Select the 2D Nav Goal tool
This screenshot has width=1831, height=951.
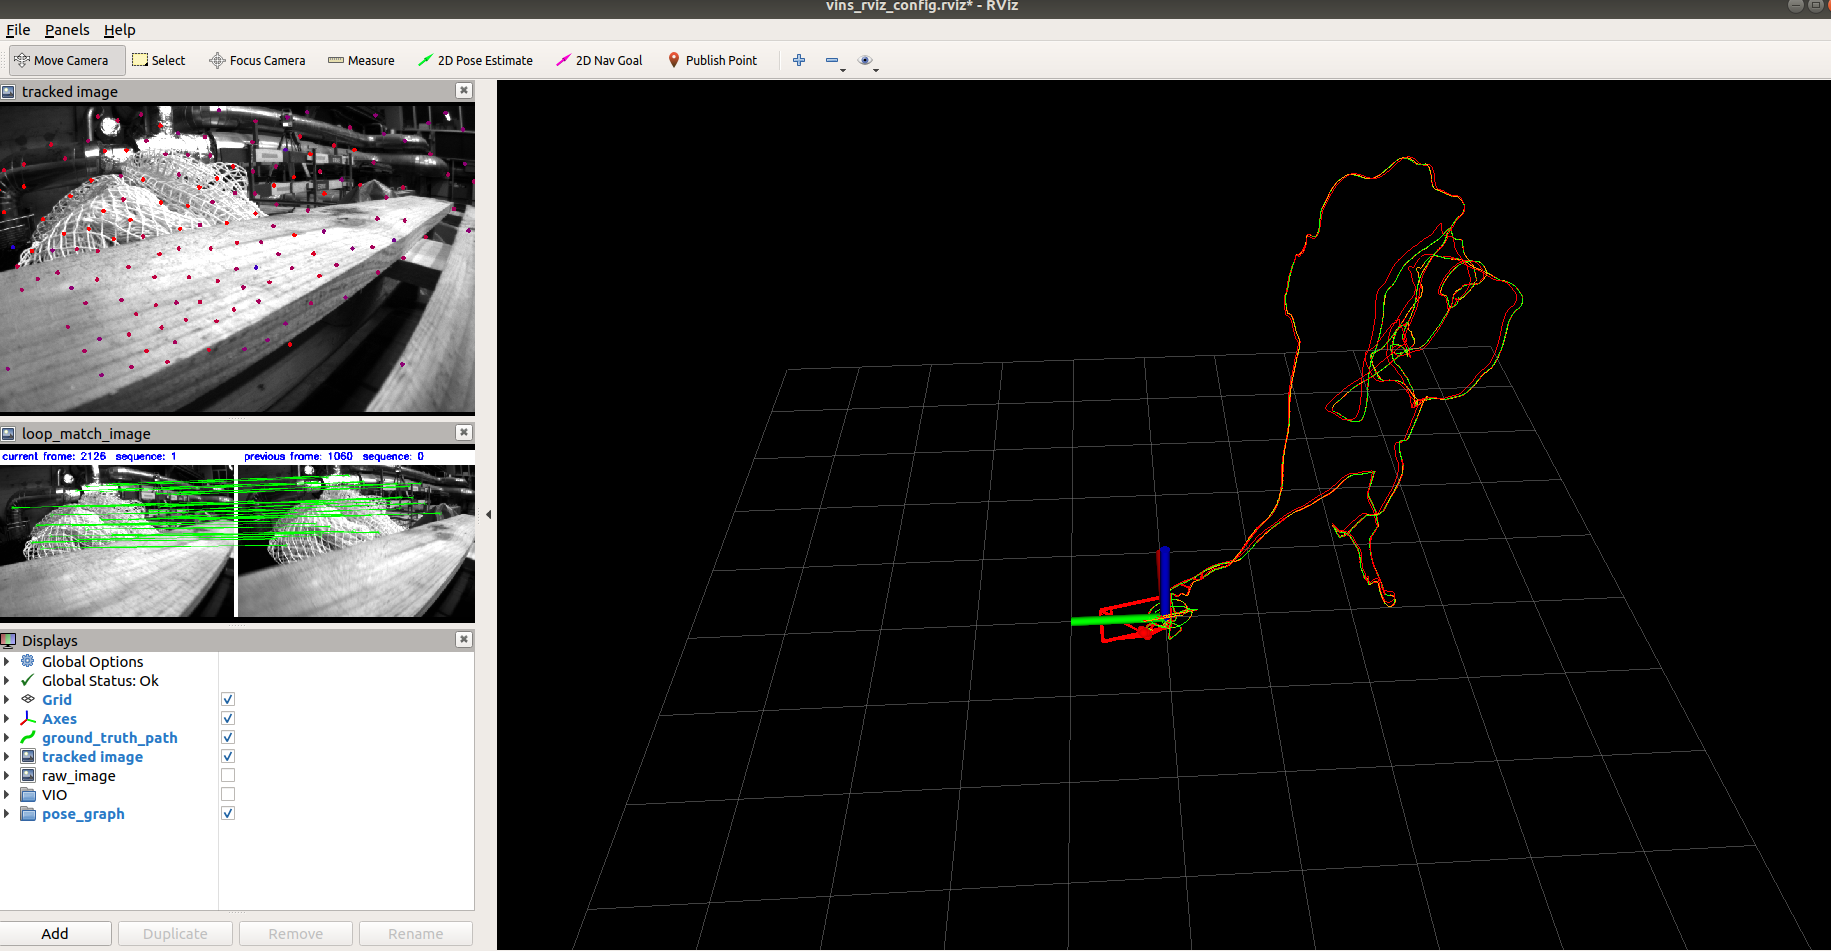click(599, 60)
